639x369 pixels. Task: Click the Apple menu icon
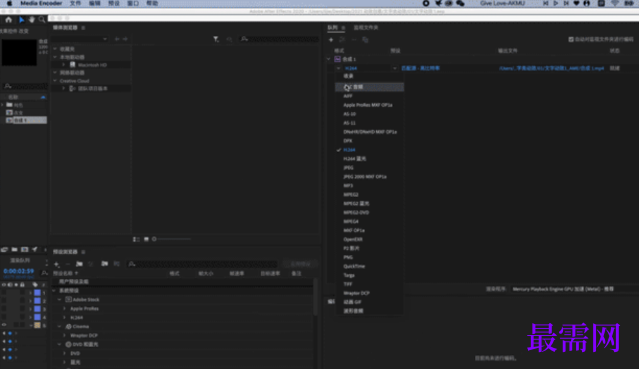tap(9, 3)
